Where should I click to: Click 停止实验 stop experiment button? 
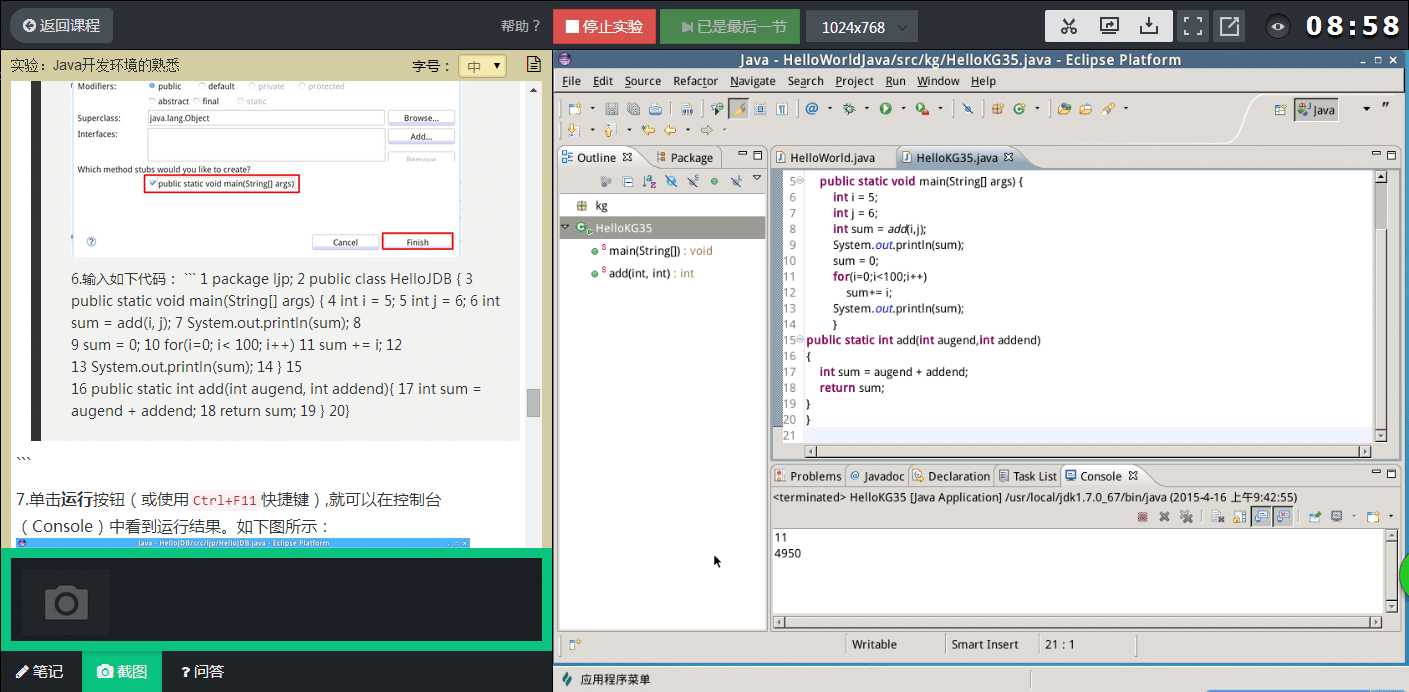(603, 27)
